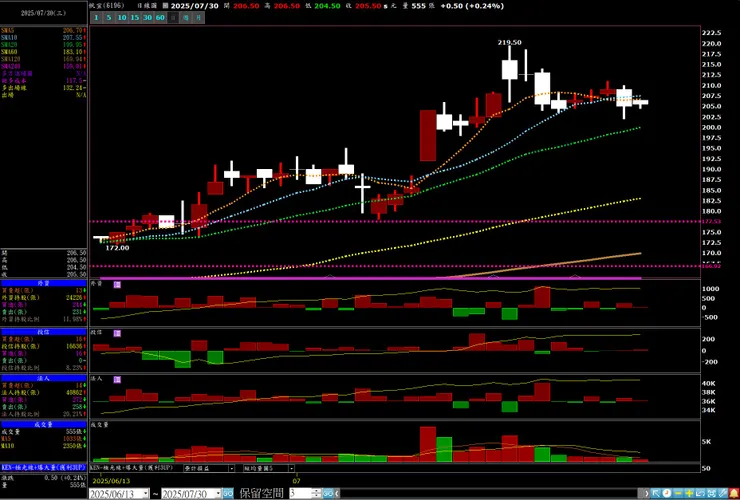The width and height of the screenshot is (740, 500).
Task: Click the 2025/07/30 date box in the left panel
Action: coord(43,13)
